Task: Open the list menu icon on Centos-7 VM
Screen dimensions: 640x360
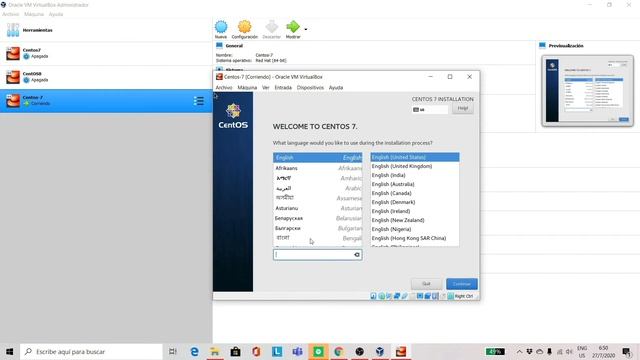Action: [x=198, y=101]
